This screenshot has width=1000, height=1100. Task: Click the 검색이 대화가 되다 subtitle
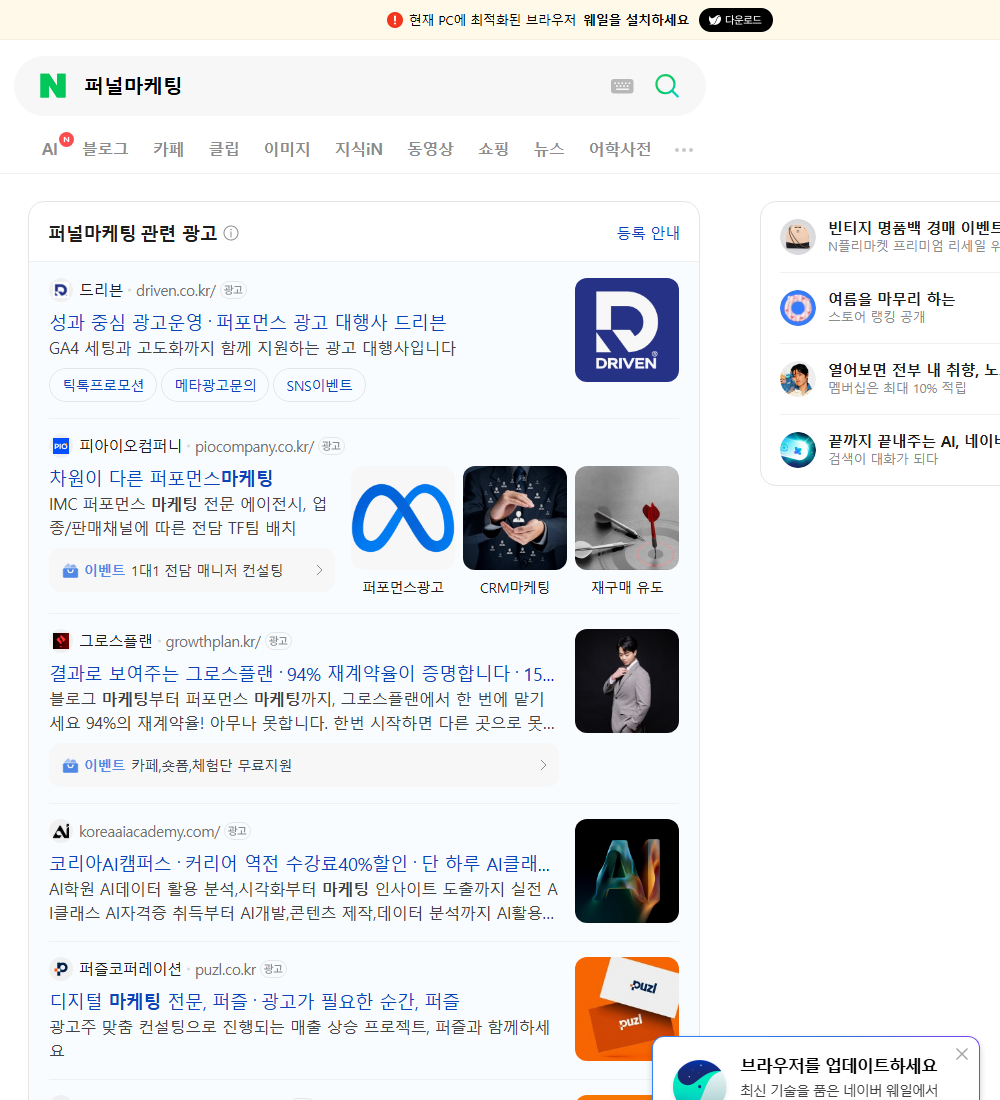[x=883, y=459]
